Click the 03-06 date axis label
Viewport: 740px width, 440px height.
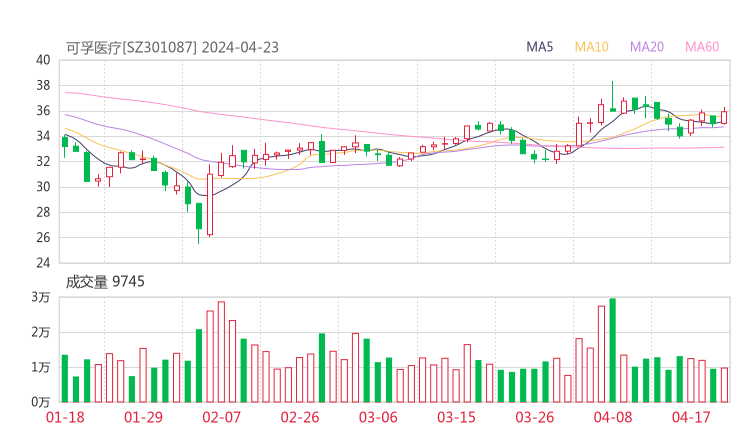[x=378, y=417]
